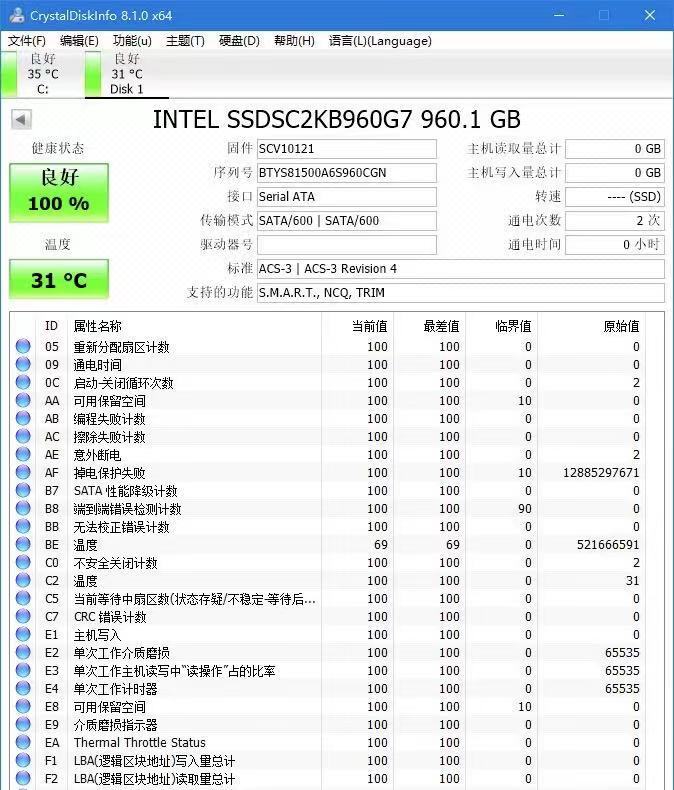Click status orb for attribute 0C

[23, 382]
